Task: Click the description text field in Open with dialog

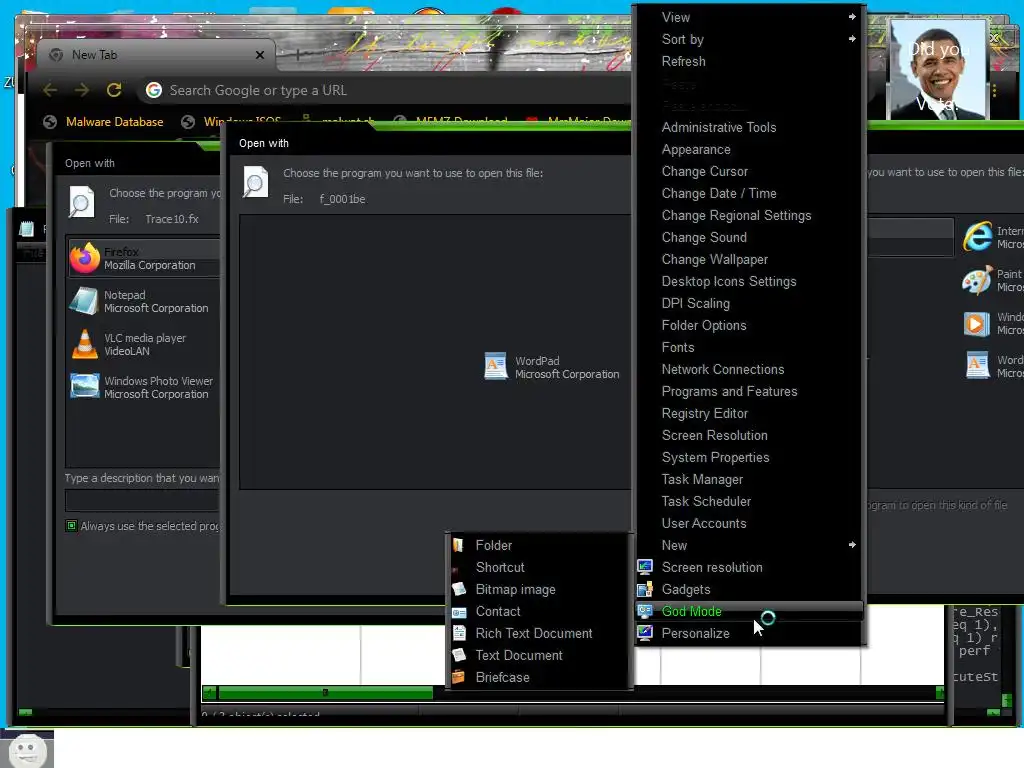Action: point(142,500)
